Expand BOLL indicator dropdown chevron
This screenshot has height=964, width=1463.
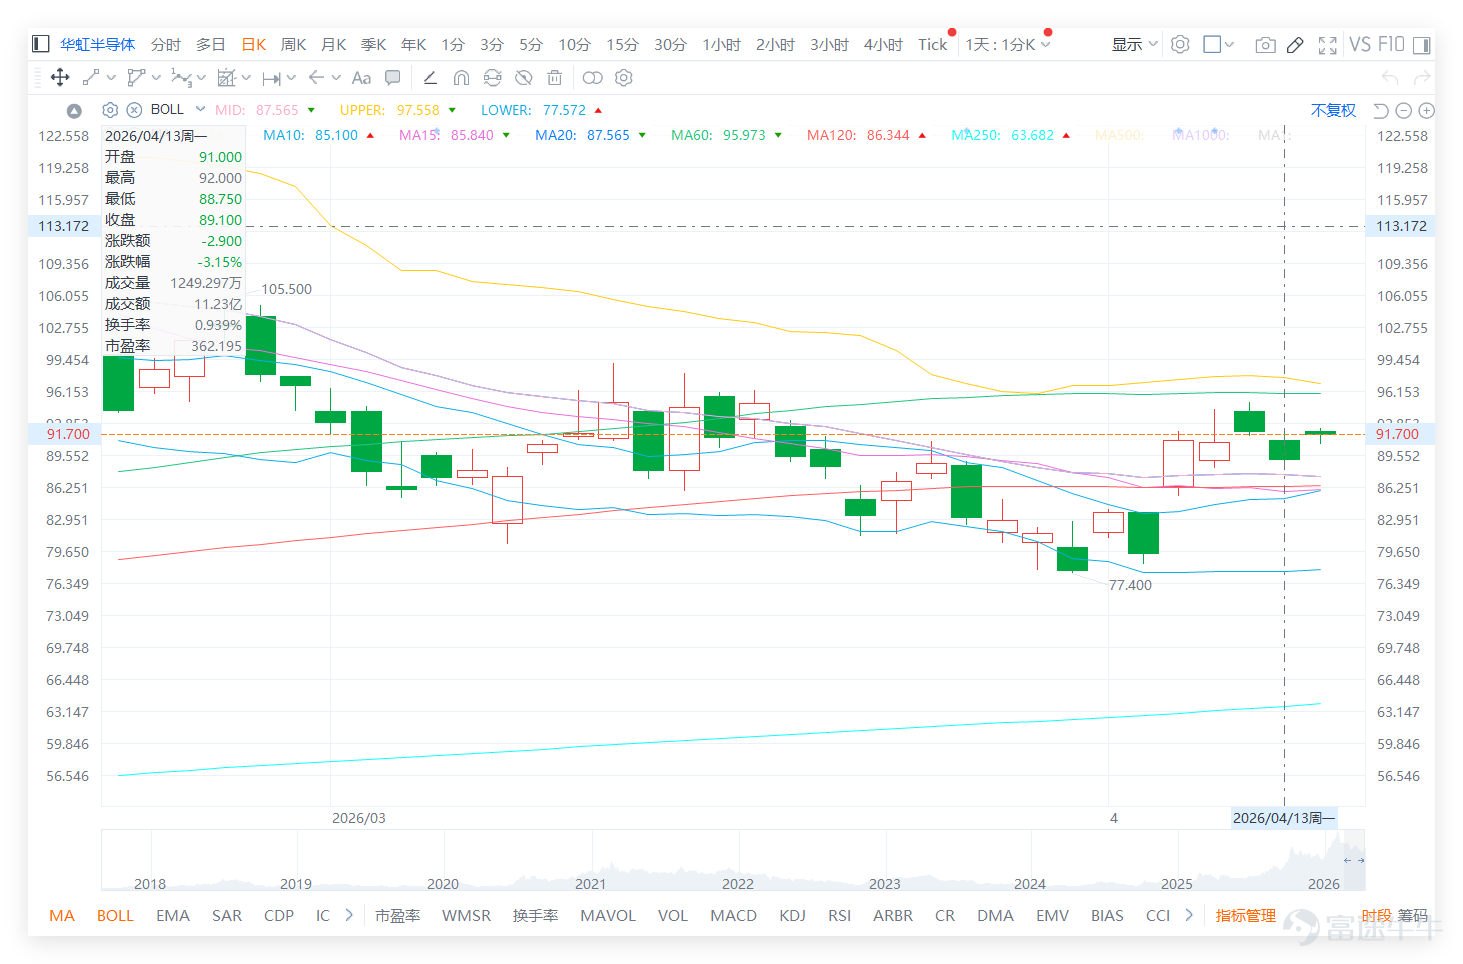(200, 109)
